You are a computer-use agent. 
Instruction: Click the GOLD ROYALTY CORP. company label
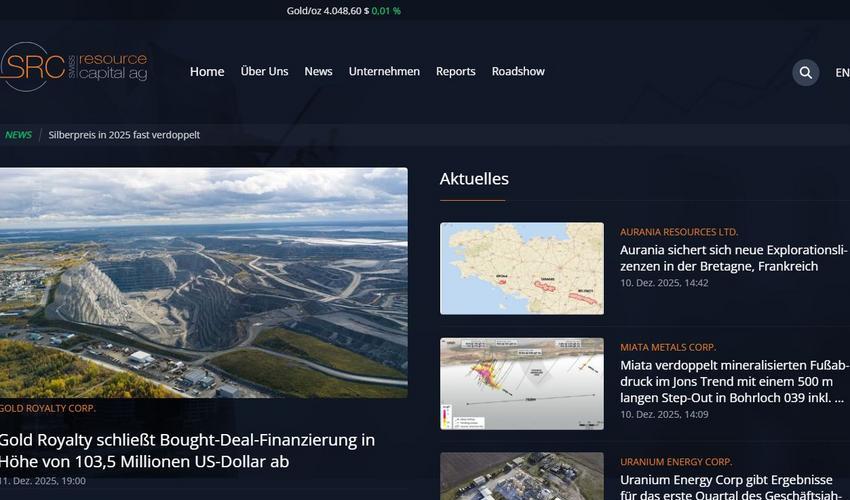click(x=48, y=408)
